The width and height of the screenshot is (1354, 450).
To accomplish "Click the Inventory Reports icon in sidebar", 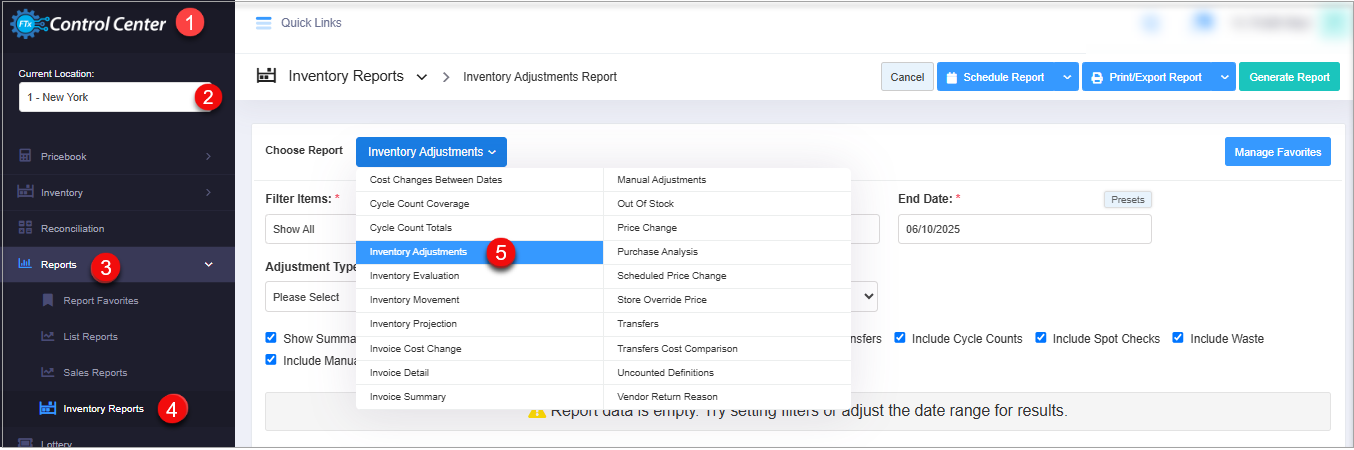I will pyautogui.click(x=48, y=408).
